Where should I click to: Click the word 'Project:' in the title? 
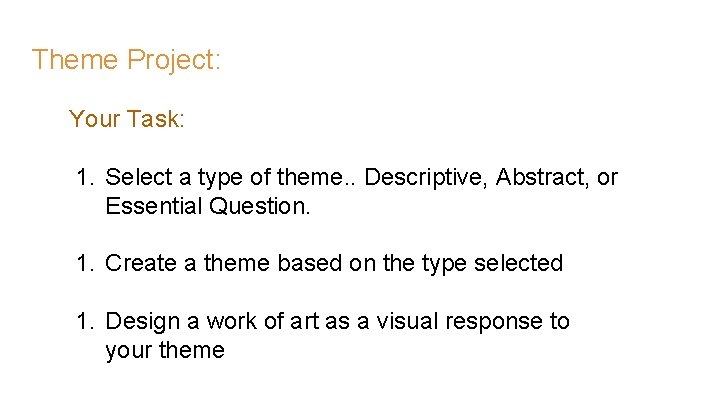pyautogui.click(x=174, y=60)
